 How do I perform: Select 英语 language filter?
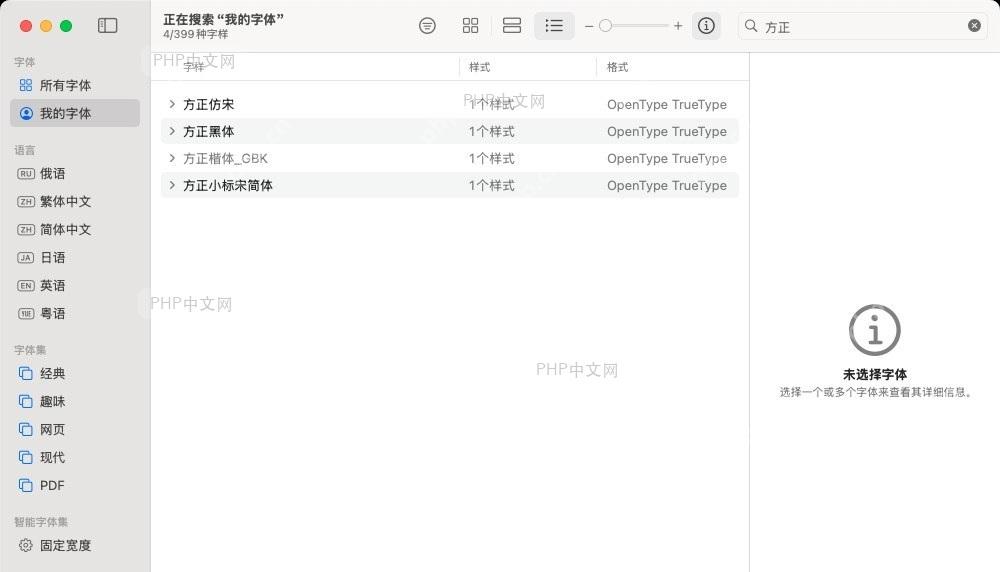pyautogui.click(x=75, y=286)
